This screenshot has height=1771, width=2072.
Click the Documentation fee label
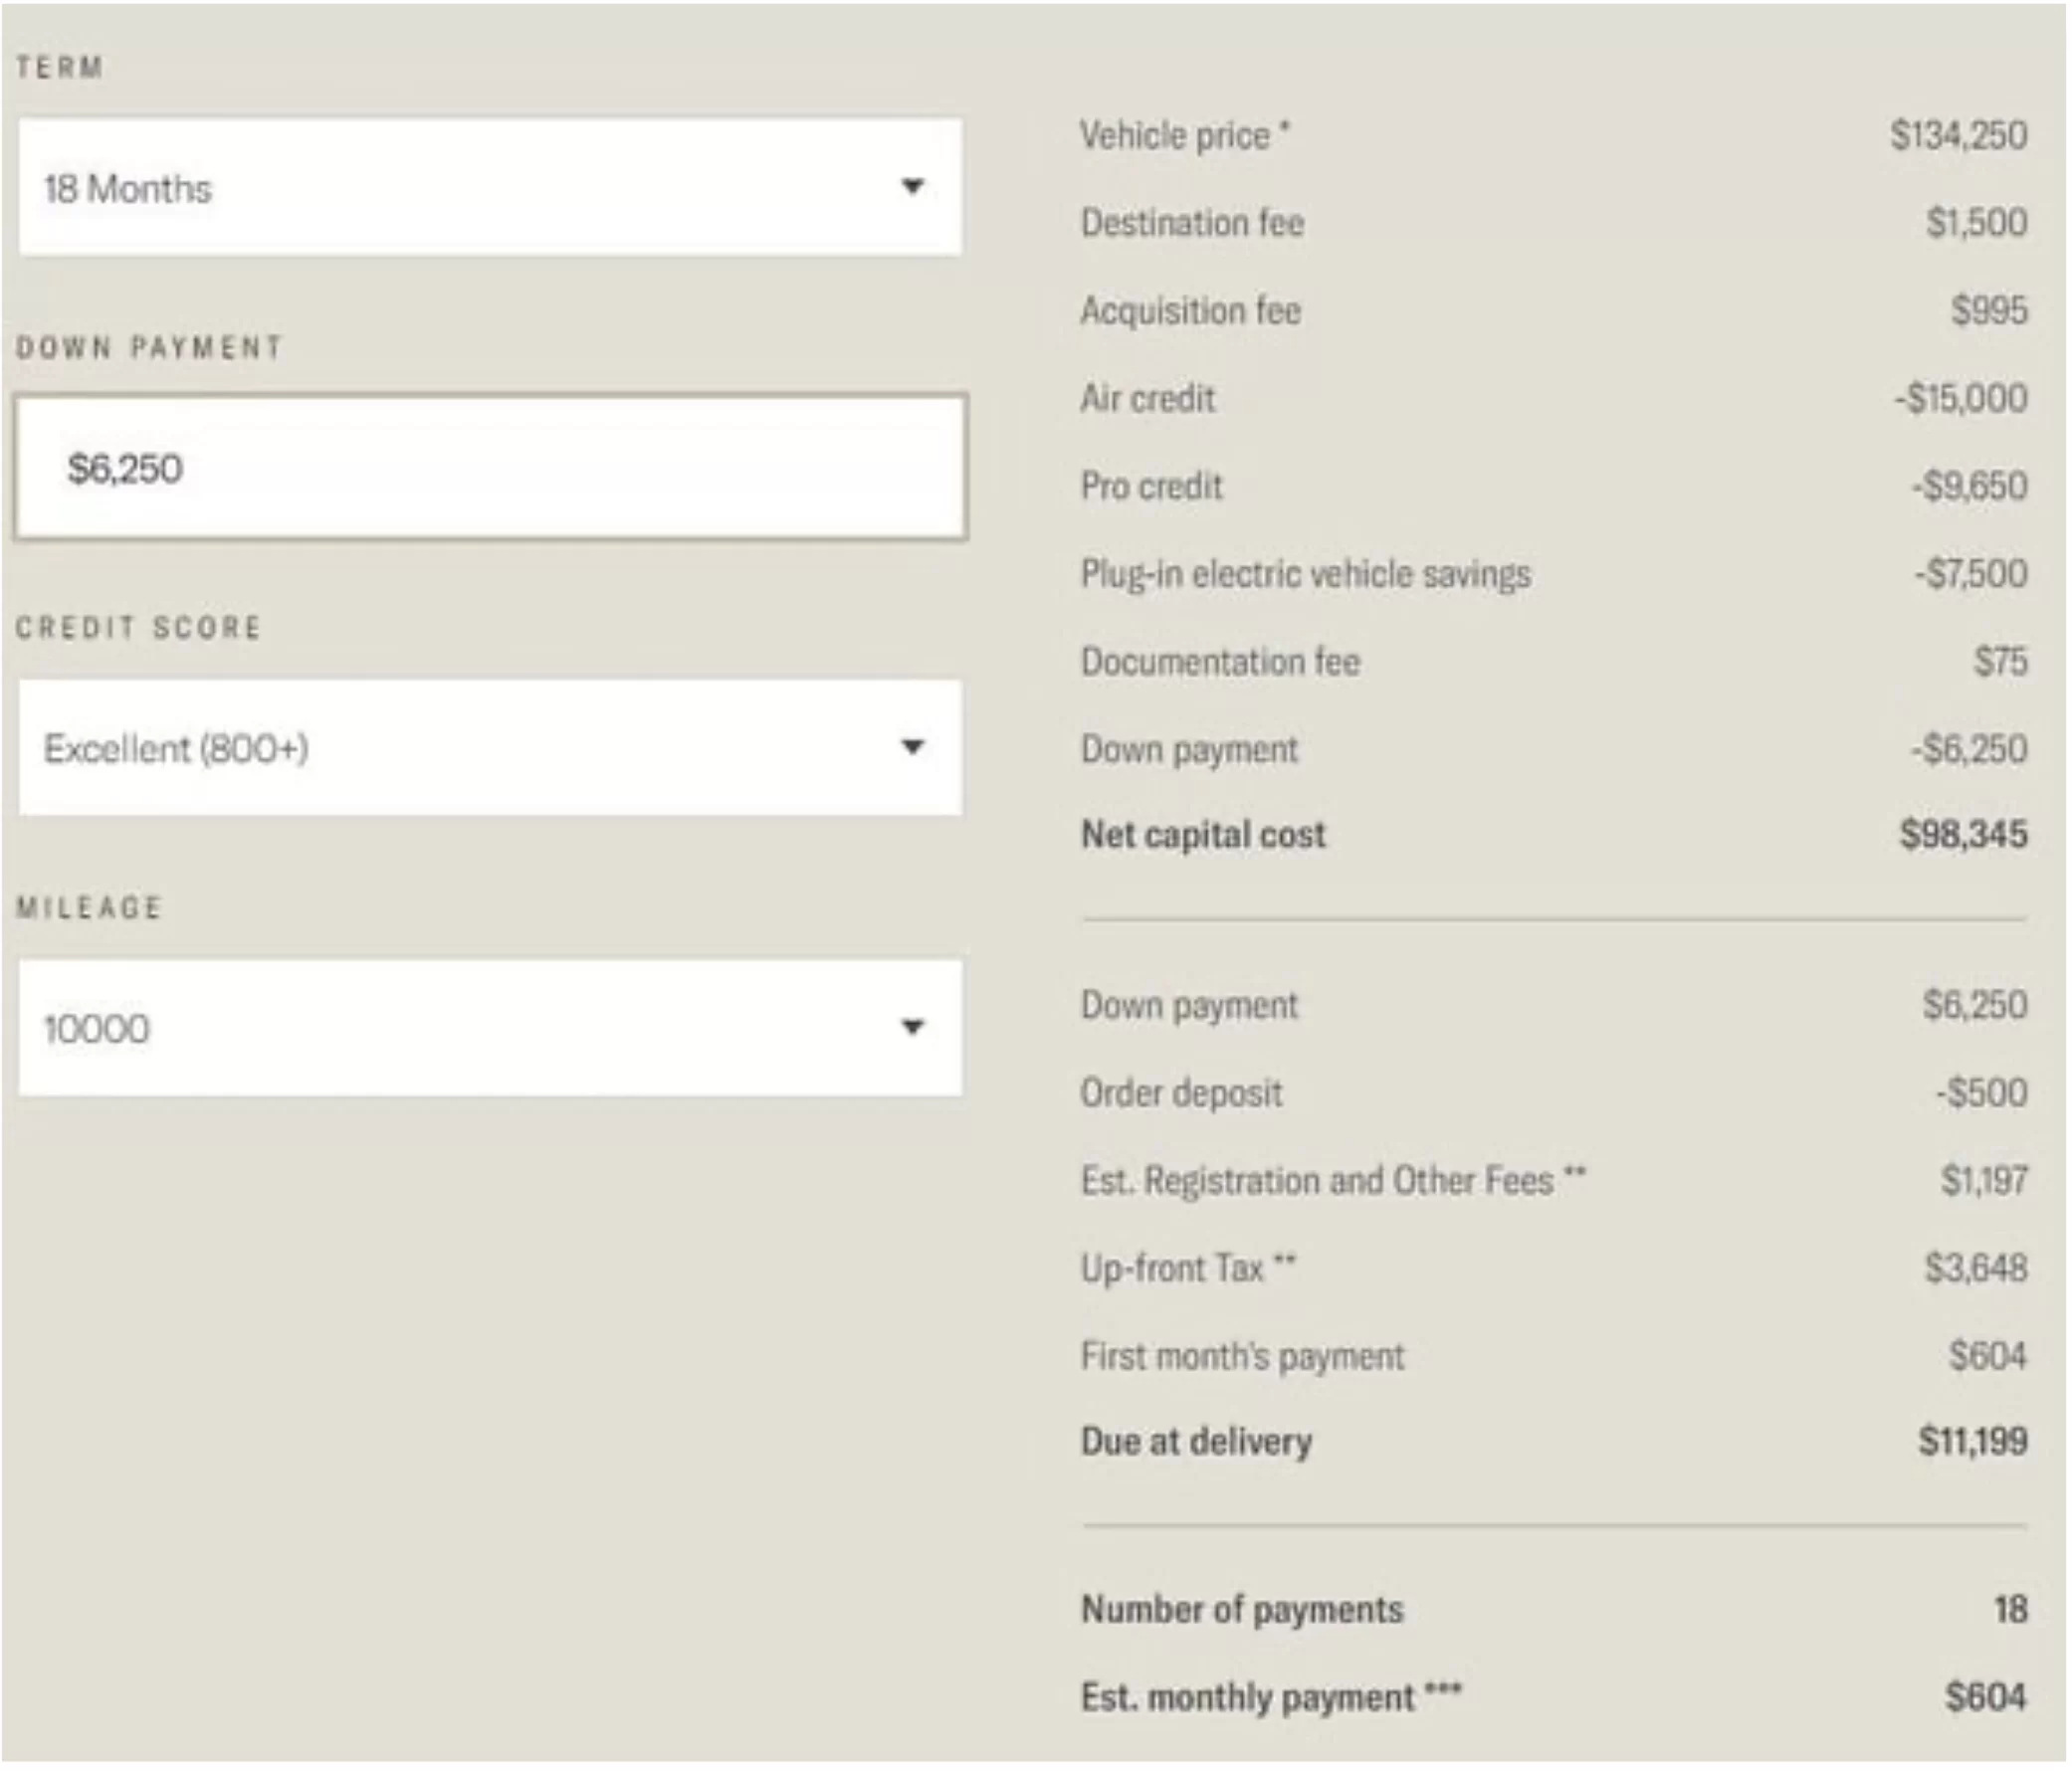point(1220,662)
